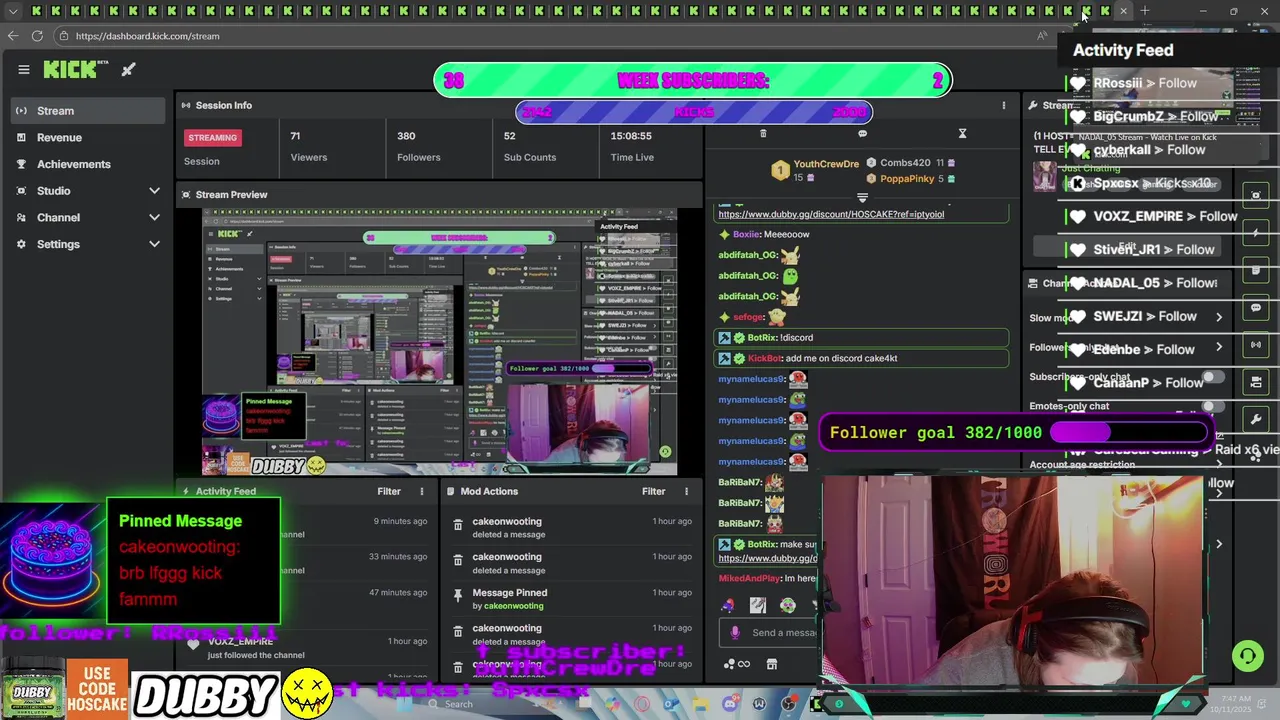Screen dimensions: 1280x720
Task: Click the trash icon above chat leaderboard
Action: pos(763,133)
